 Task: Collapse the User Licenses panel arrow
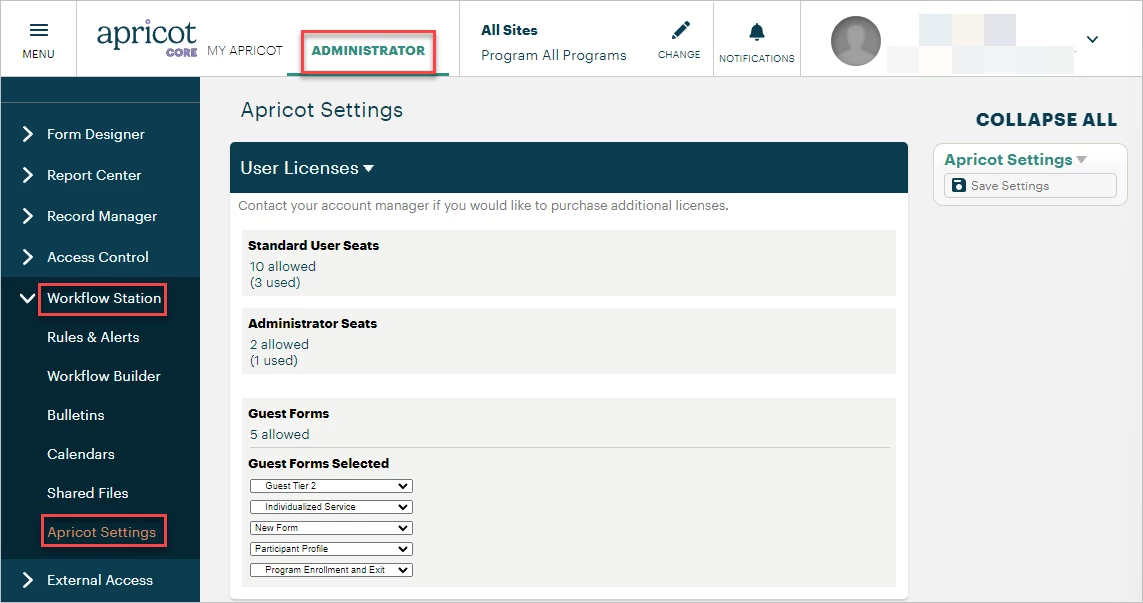pos(369,168)
